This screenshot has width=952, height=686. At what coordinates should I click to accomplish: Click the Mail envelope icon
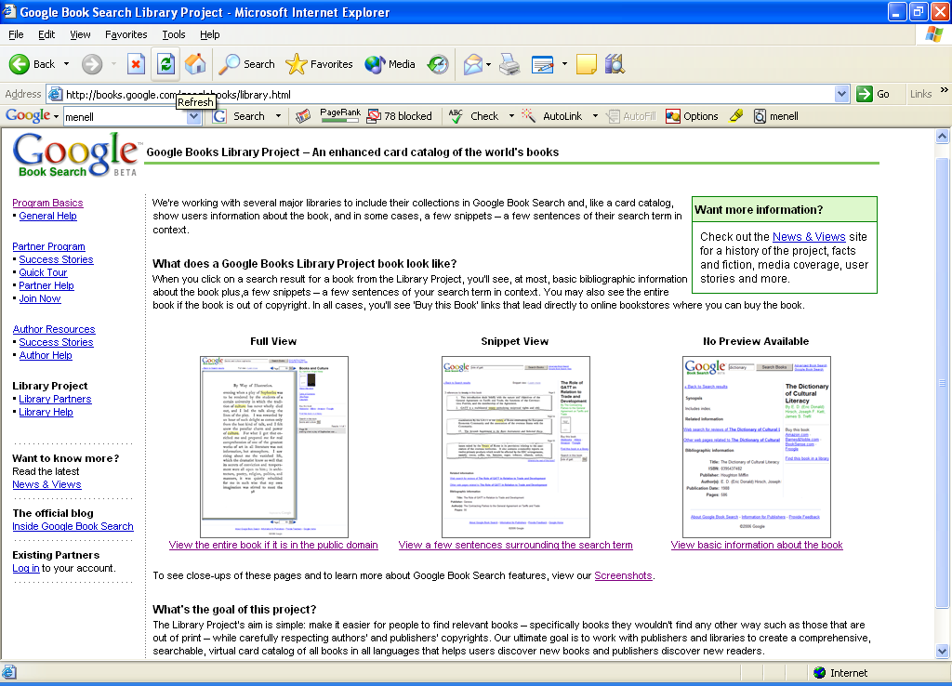click(x=472, y=64)
